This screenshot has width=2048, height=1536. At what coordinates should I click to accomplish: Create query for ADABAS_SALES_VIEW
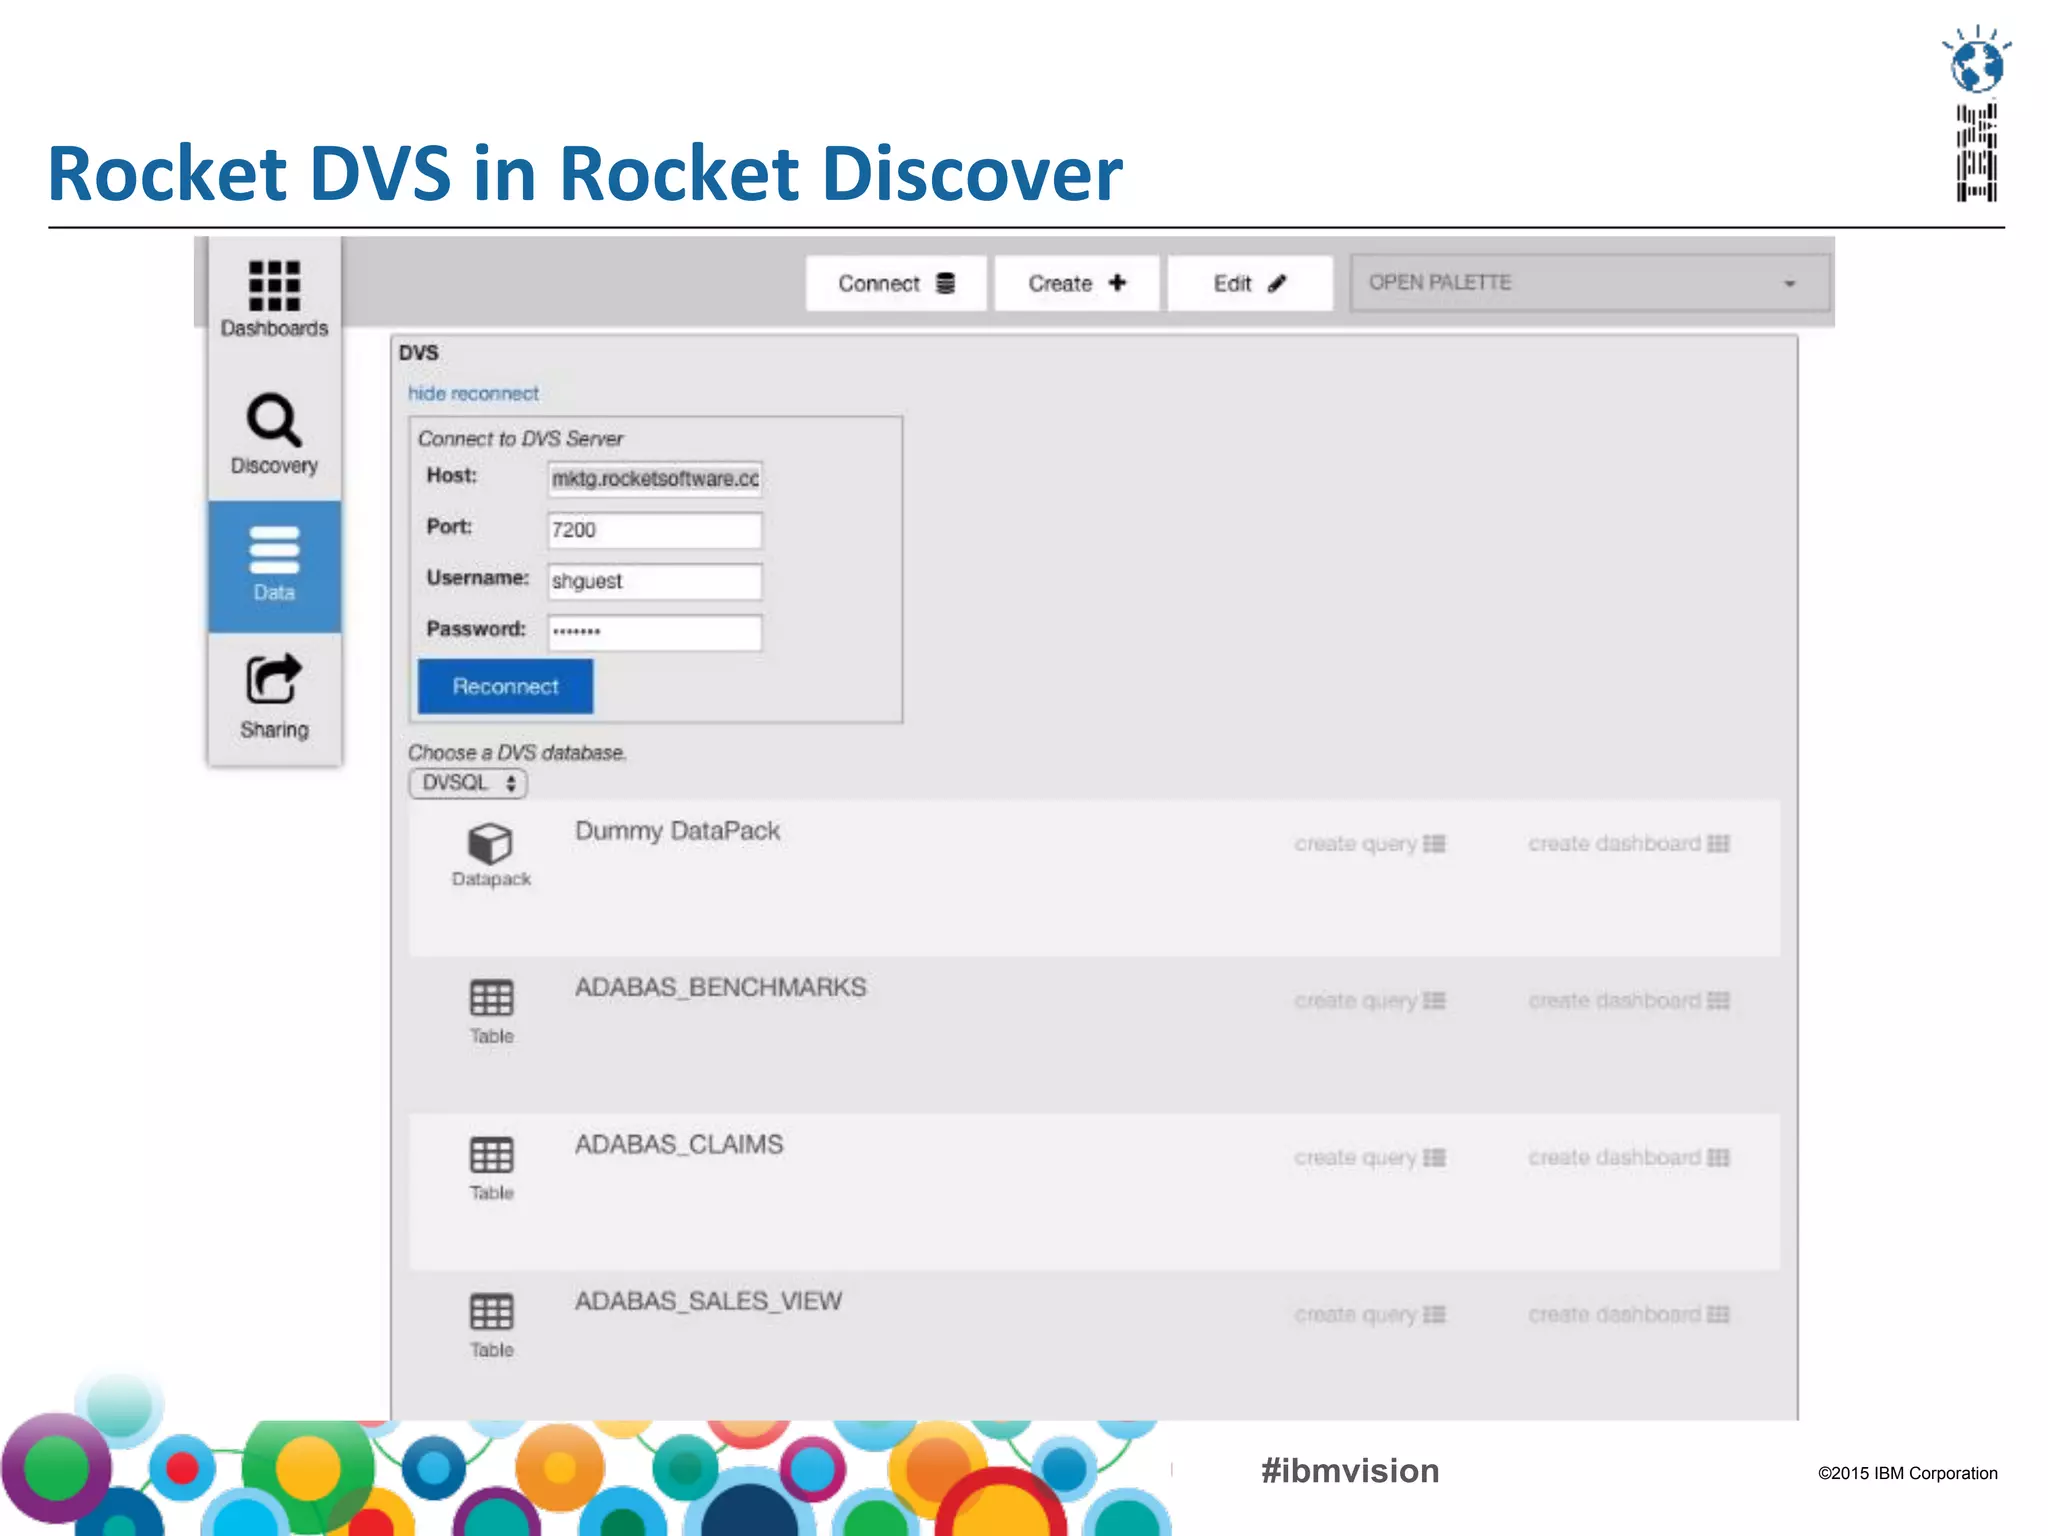pos(1370,1315)
